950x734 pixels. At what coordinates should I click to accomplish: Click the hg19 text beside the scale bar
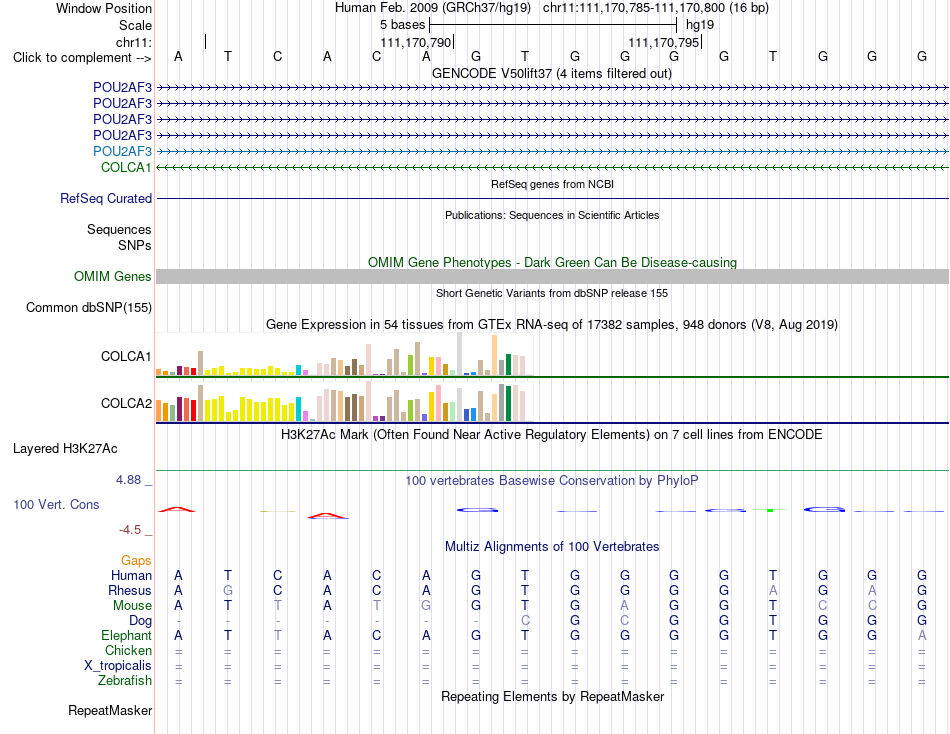click(x=700, y=25)
